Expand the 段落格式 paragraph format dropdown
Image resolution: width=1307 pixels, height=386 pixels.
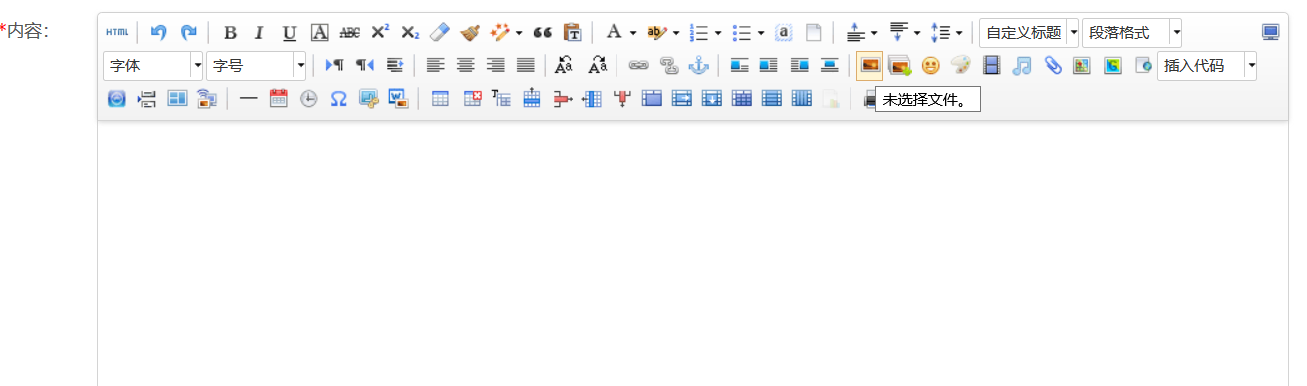pyautogui.click(x=1132, y=32)
